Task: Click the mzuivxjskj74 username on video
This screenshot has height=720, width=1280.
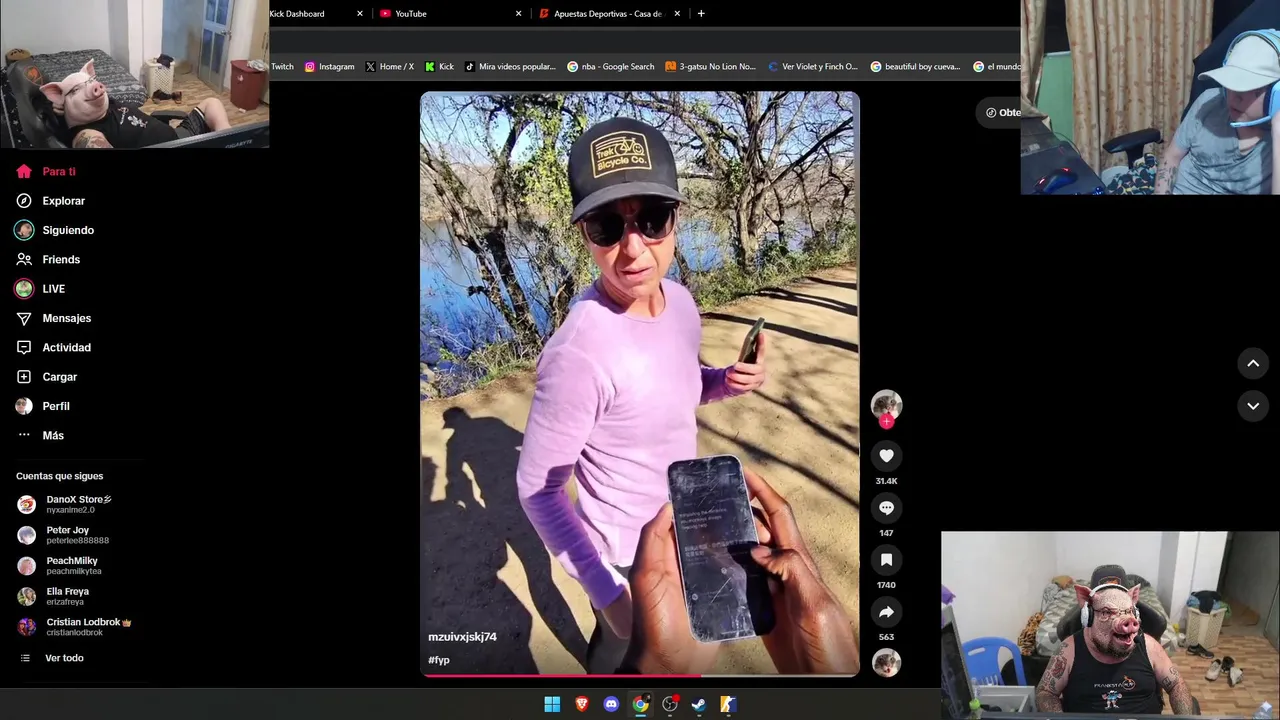Action: click(x=462, y=637)
